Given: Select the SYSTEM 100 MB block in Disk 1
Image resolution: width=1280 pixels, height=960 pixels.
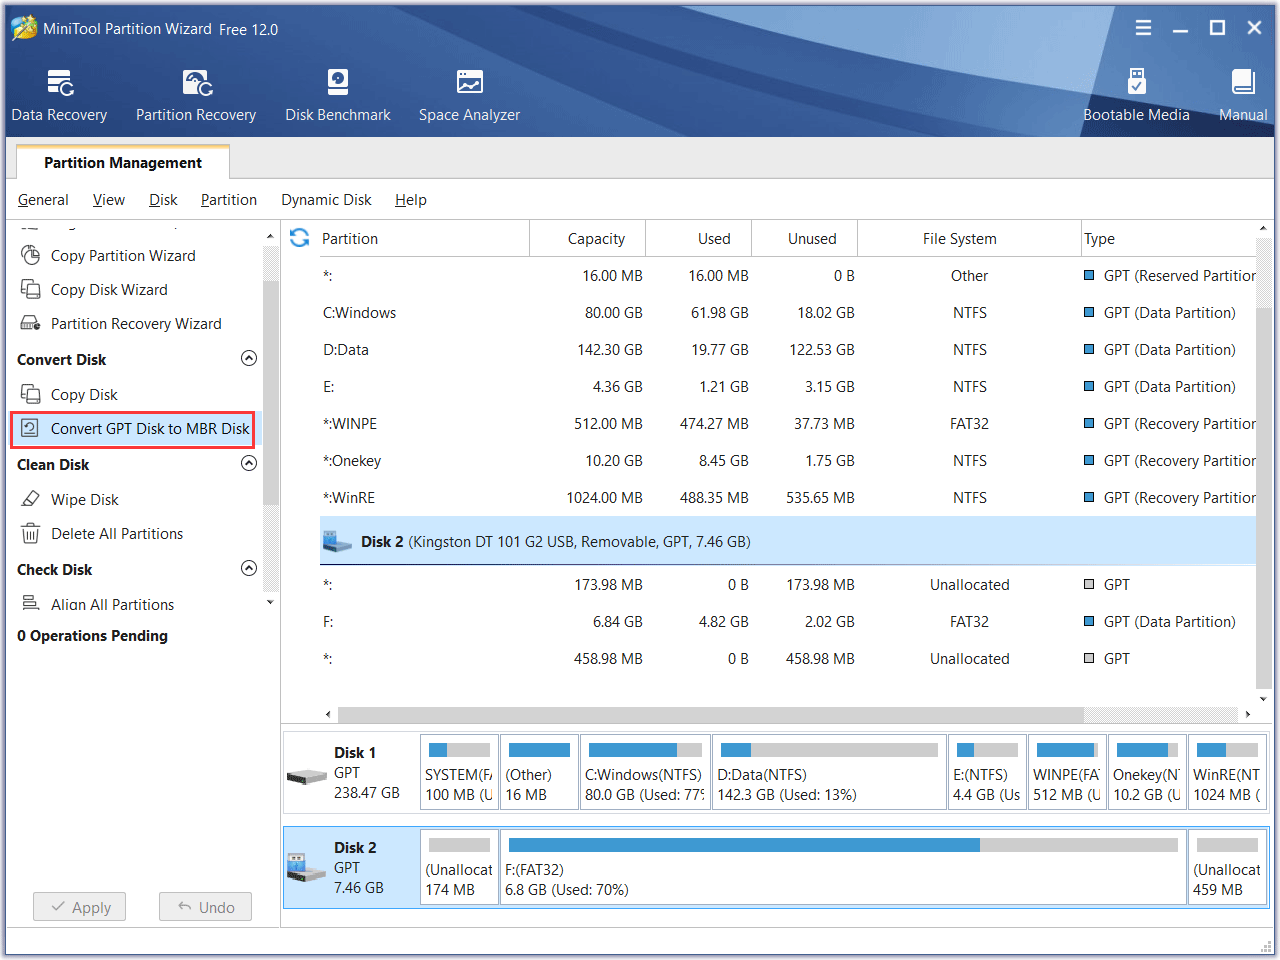Looking at the screenshot, I should 459,772.
